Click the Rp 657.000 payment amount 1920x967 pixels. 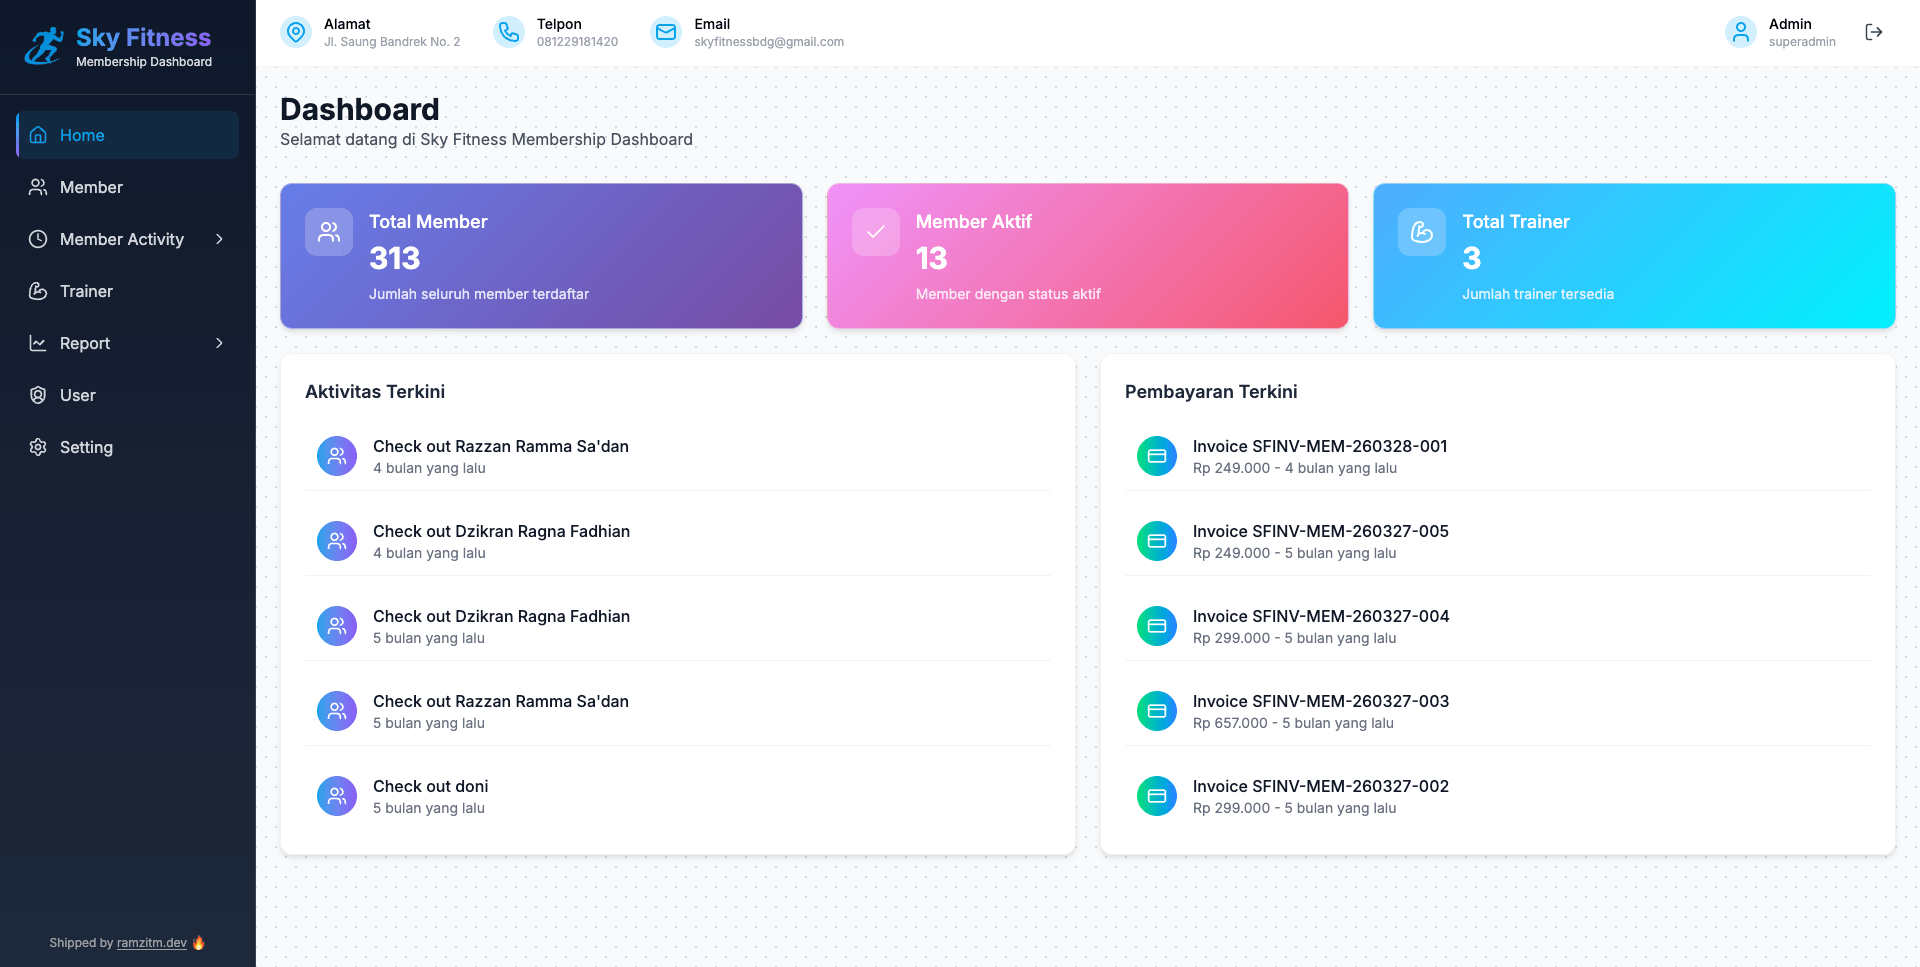1230,723
